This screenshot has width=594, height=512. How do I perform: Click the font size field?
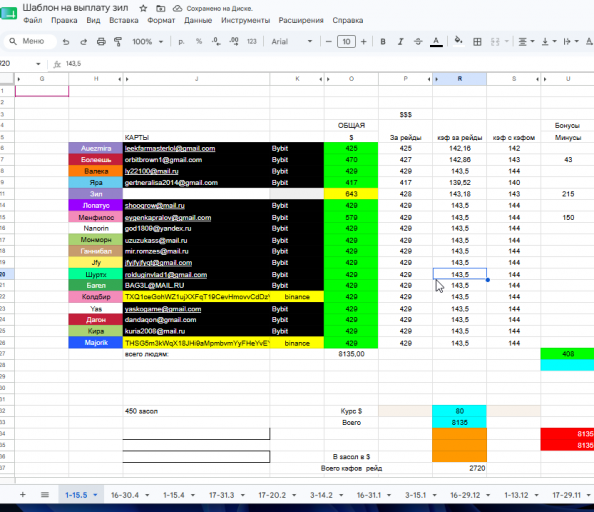pyautogui.click(x=346, y=42)
